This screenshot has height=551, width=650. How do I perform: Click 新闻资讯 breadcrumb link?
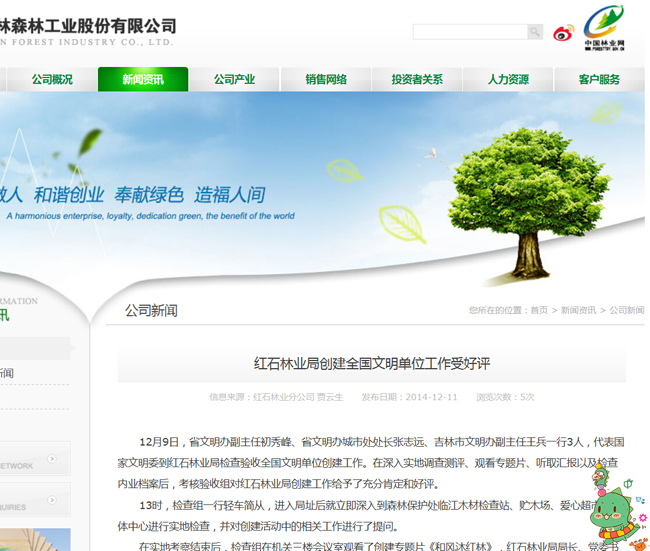(578, 310)
